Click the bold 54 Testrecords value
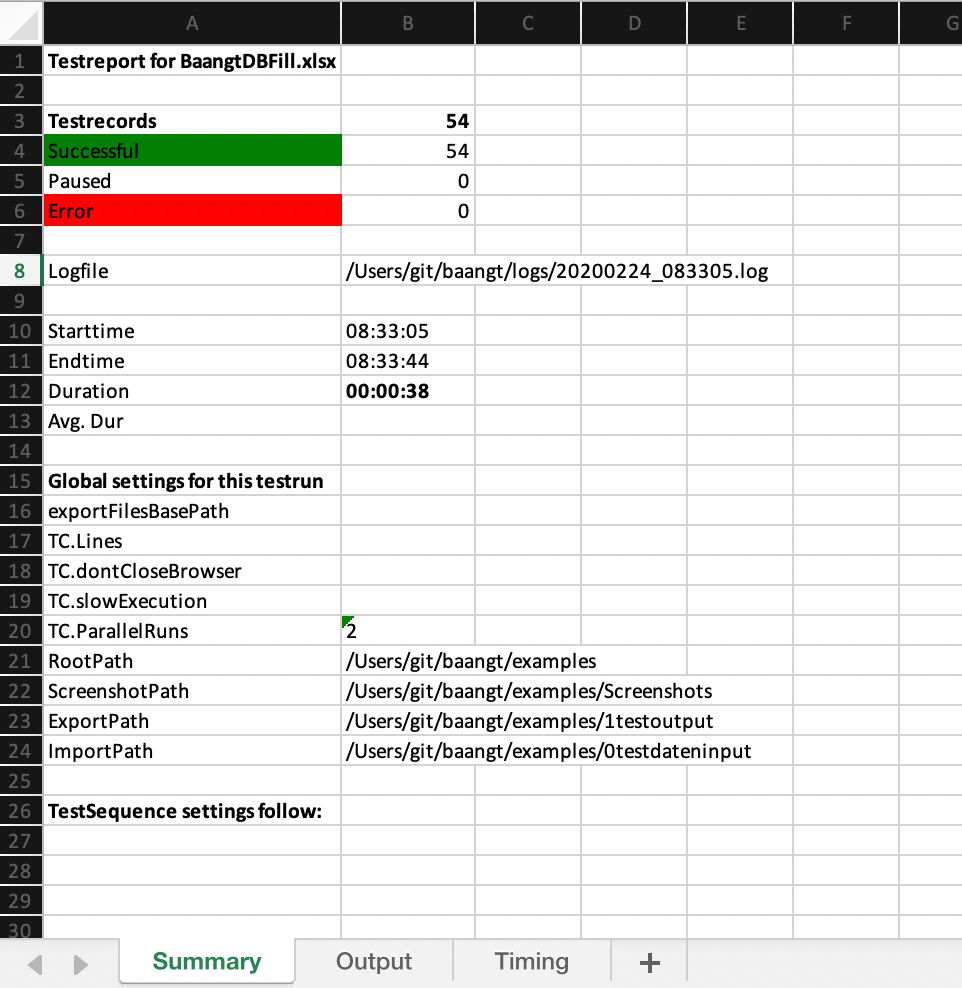962x988 pixels. [x=408, y=121]
